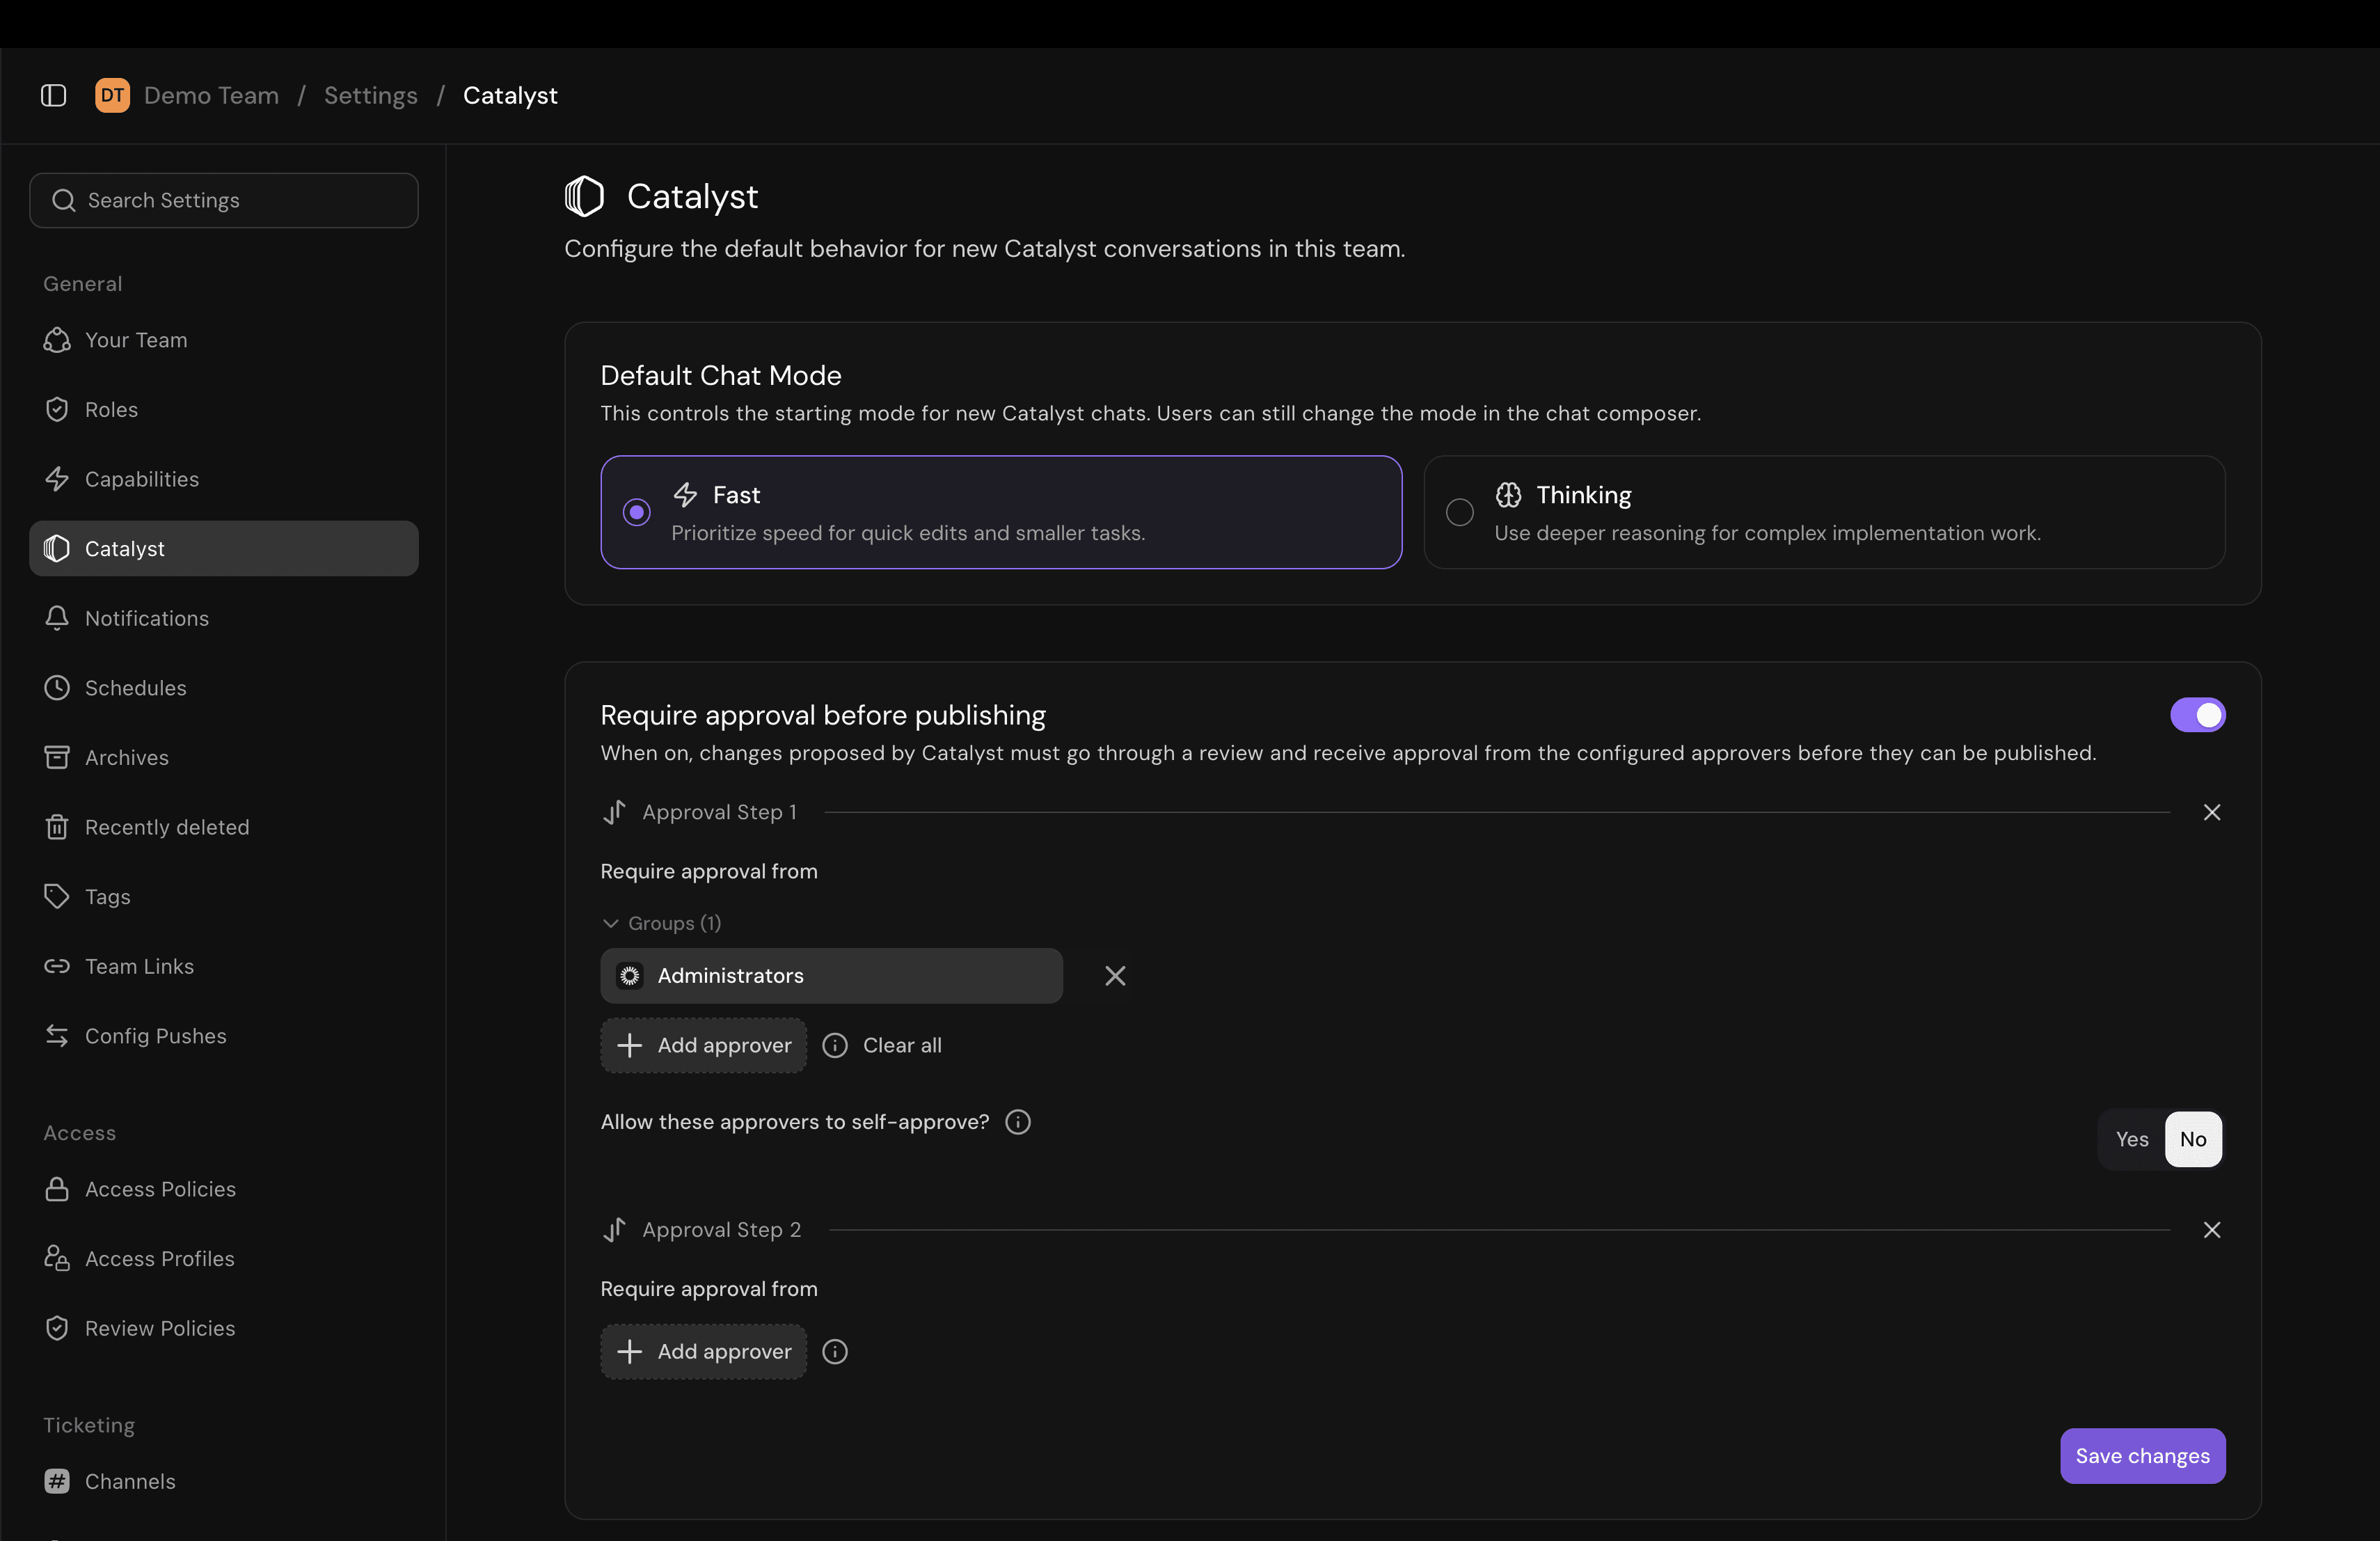Screen dimensions: 2380x1541
Task: Select Catalyst in the sidebar
Action: point(224,548)
